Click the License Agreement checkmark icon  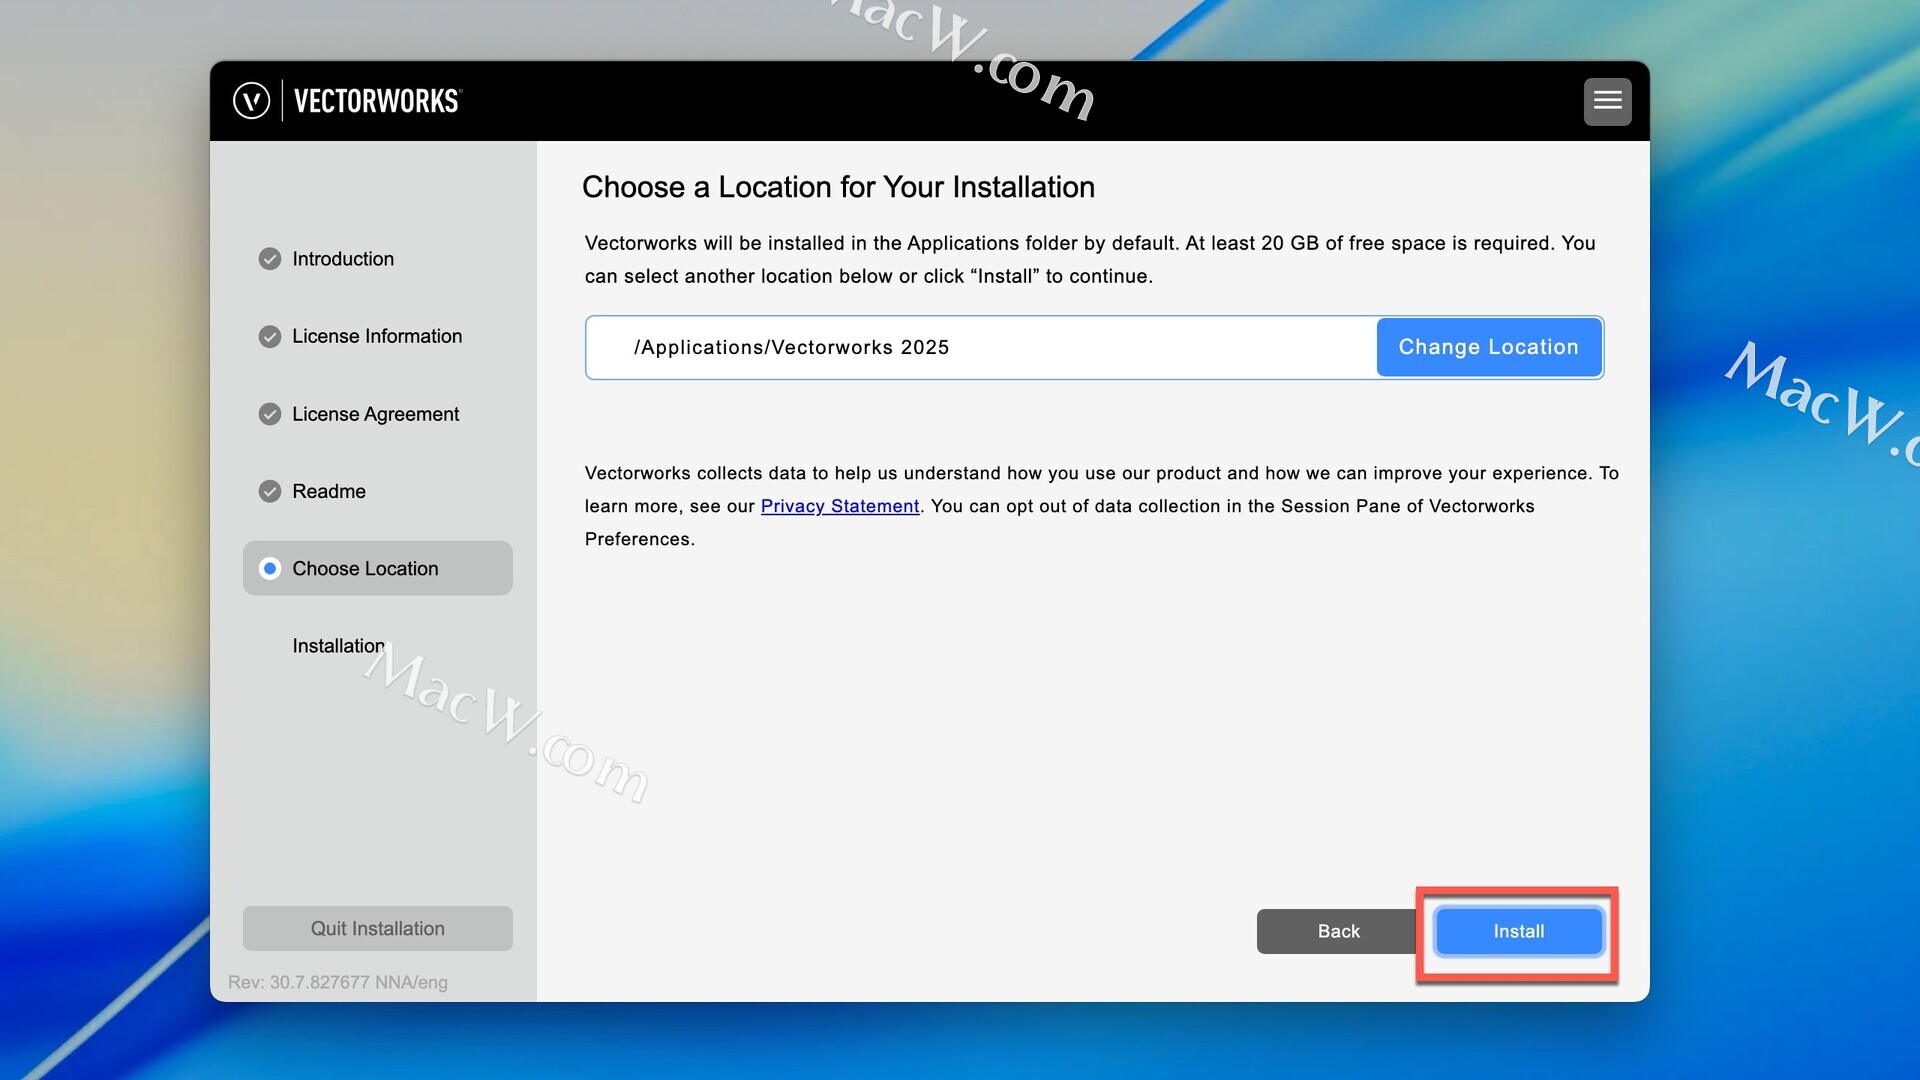click(x=270, y=414)
